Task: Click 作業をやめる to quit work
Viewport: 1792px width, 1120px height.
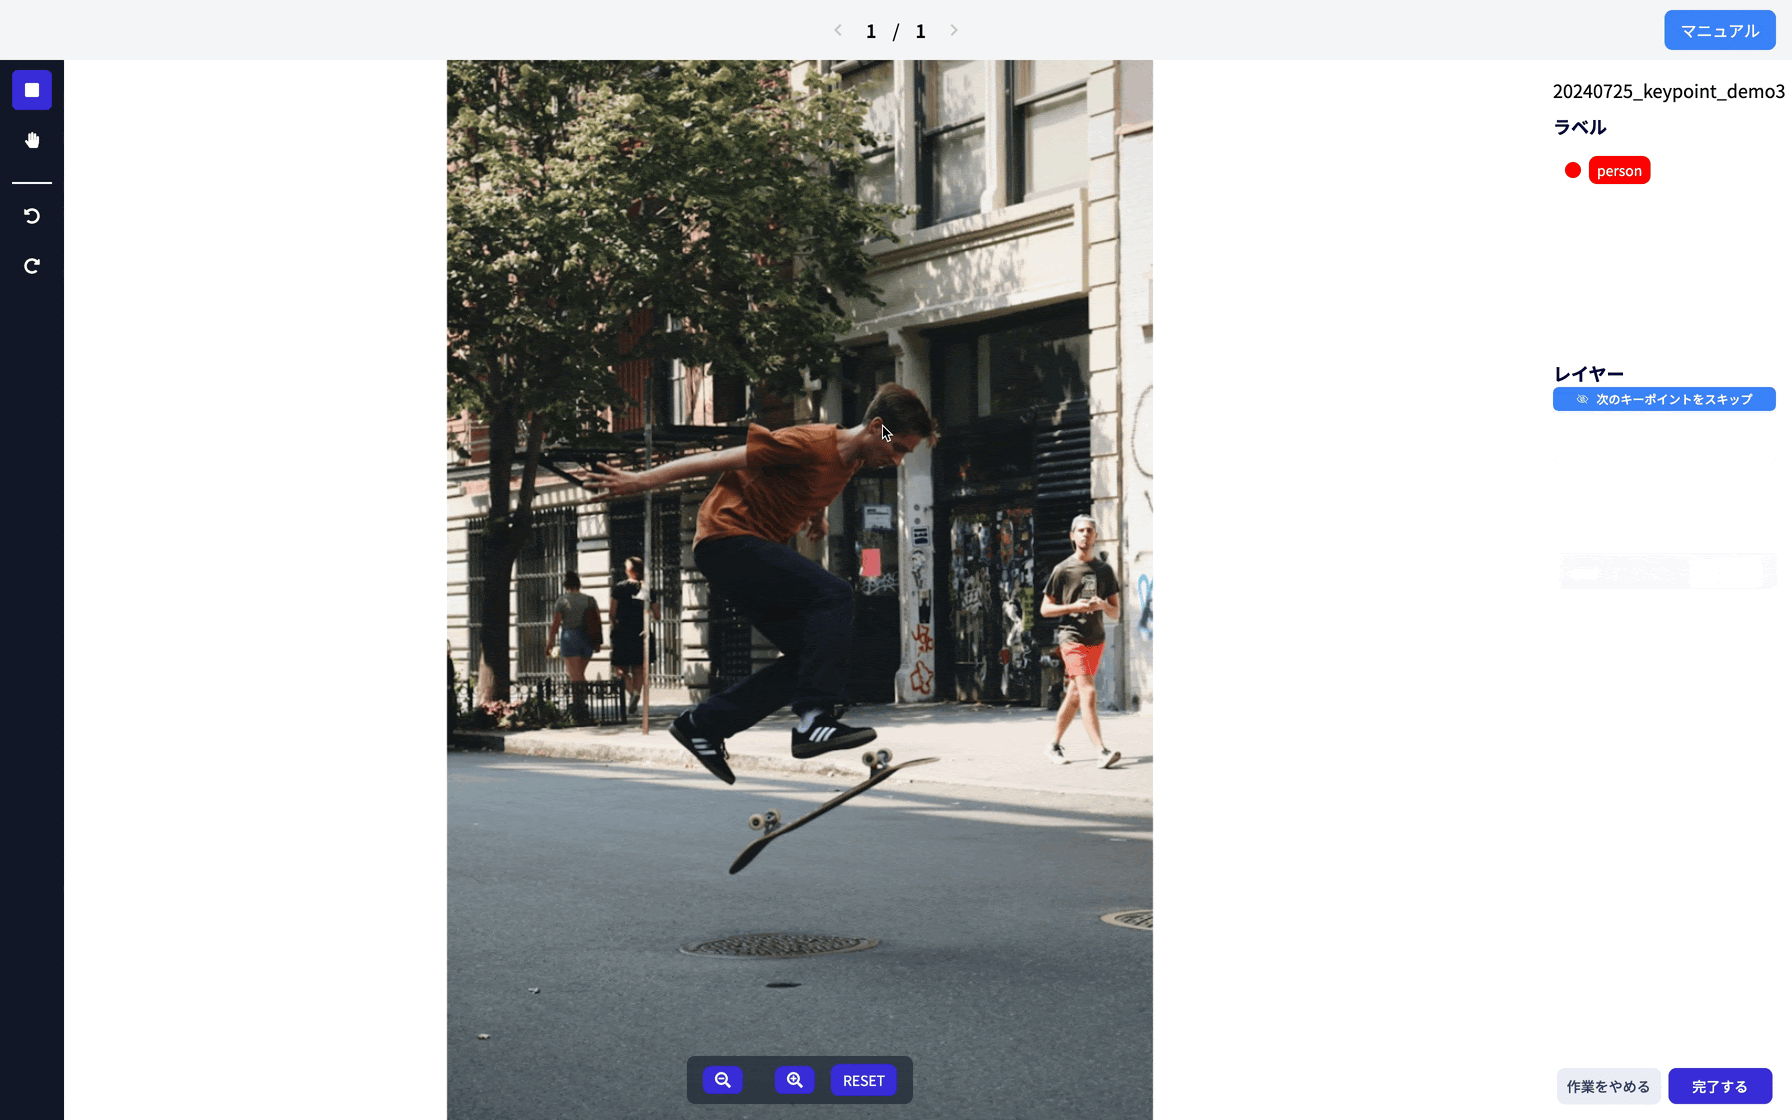Action: click(x=1608, y=1086)
